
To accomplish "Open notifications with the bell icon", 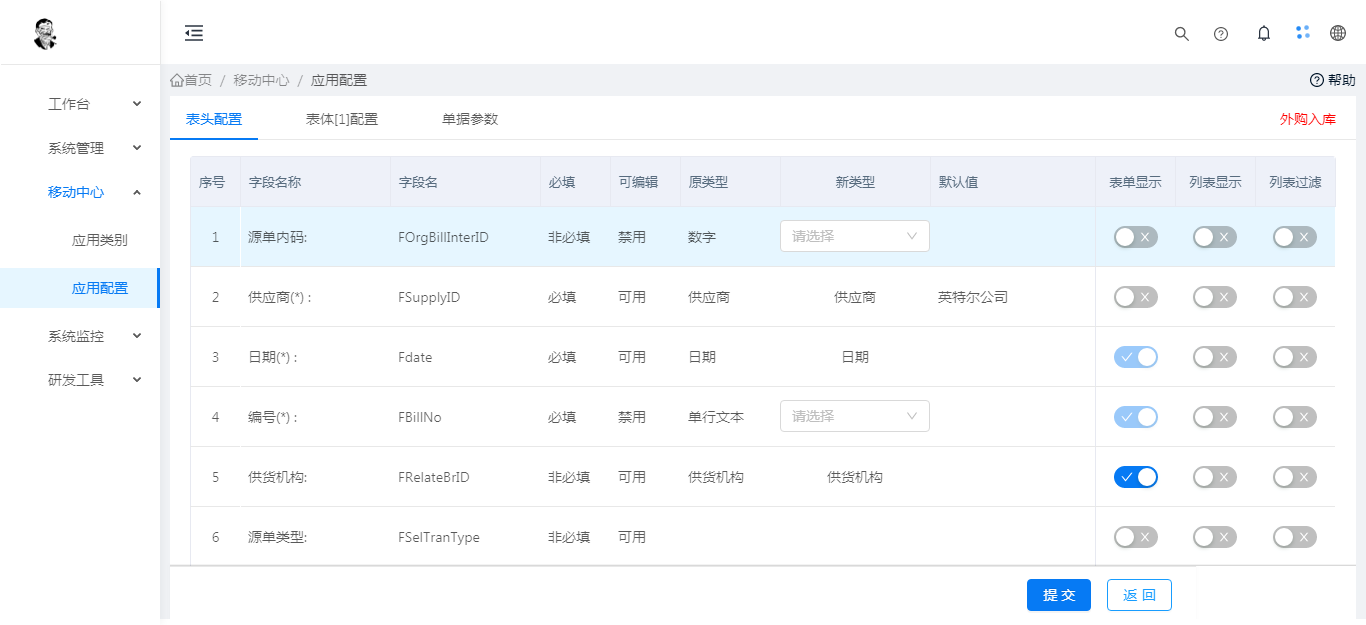I will (x=1263, y=33).
